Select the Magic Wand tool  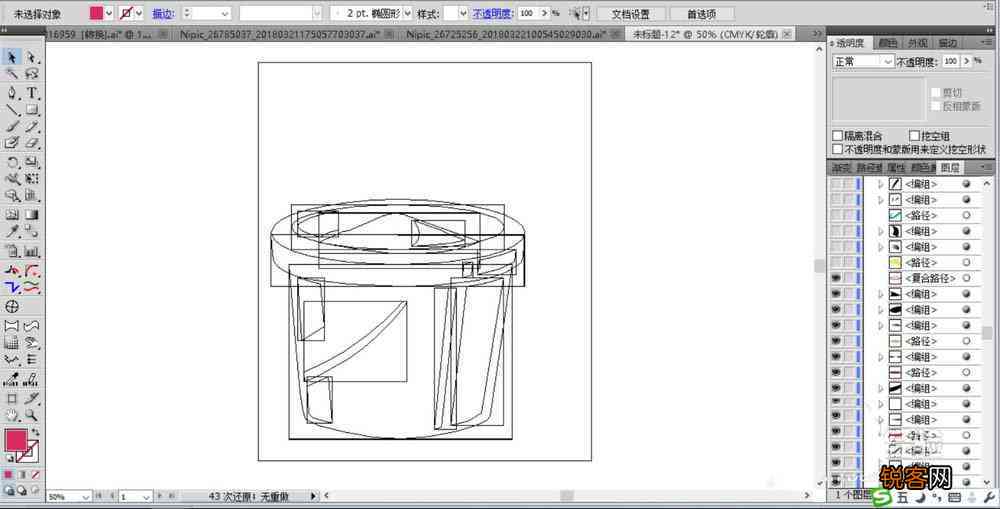click(x=11, y=75)
